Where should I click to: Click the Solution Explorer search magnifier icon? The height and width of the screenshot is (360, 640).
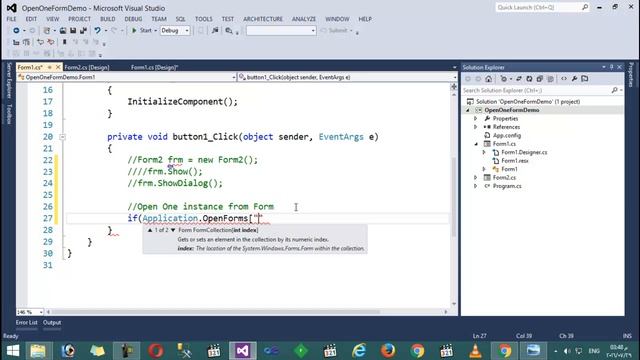(x=614, y=90)
